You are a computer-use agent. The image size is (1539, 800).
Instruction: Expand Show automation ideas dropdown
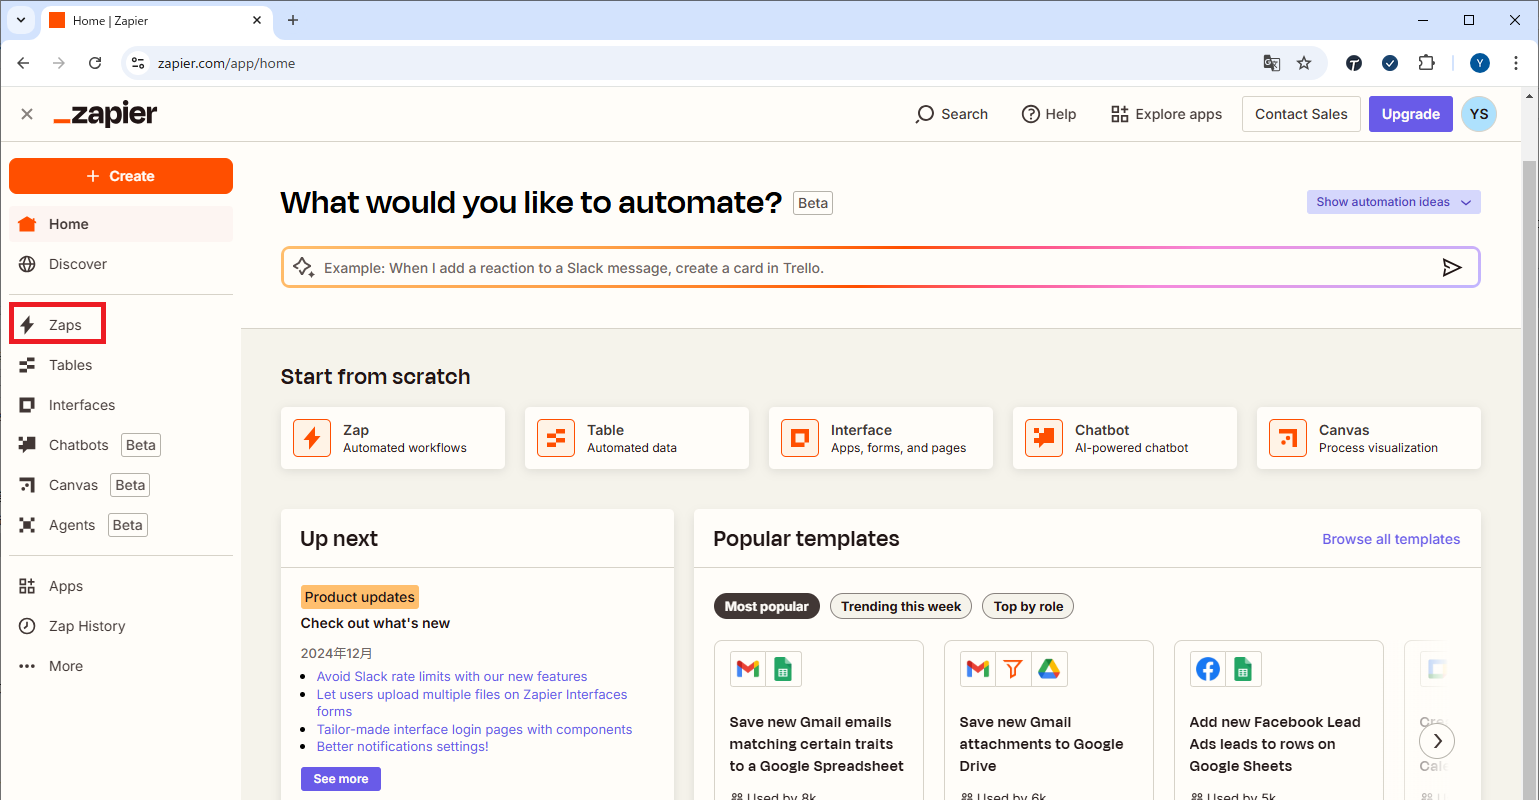click(x=1393, y=202)
